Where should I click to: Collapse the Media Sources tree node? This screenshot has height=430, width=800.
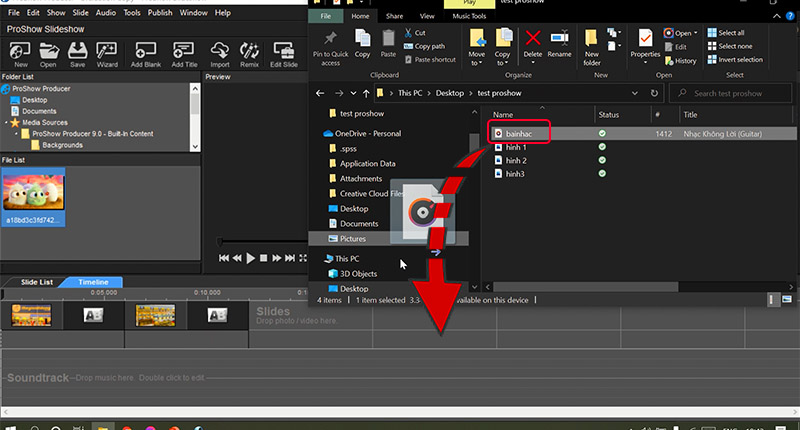[x=5, y=122]
